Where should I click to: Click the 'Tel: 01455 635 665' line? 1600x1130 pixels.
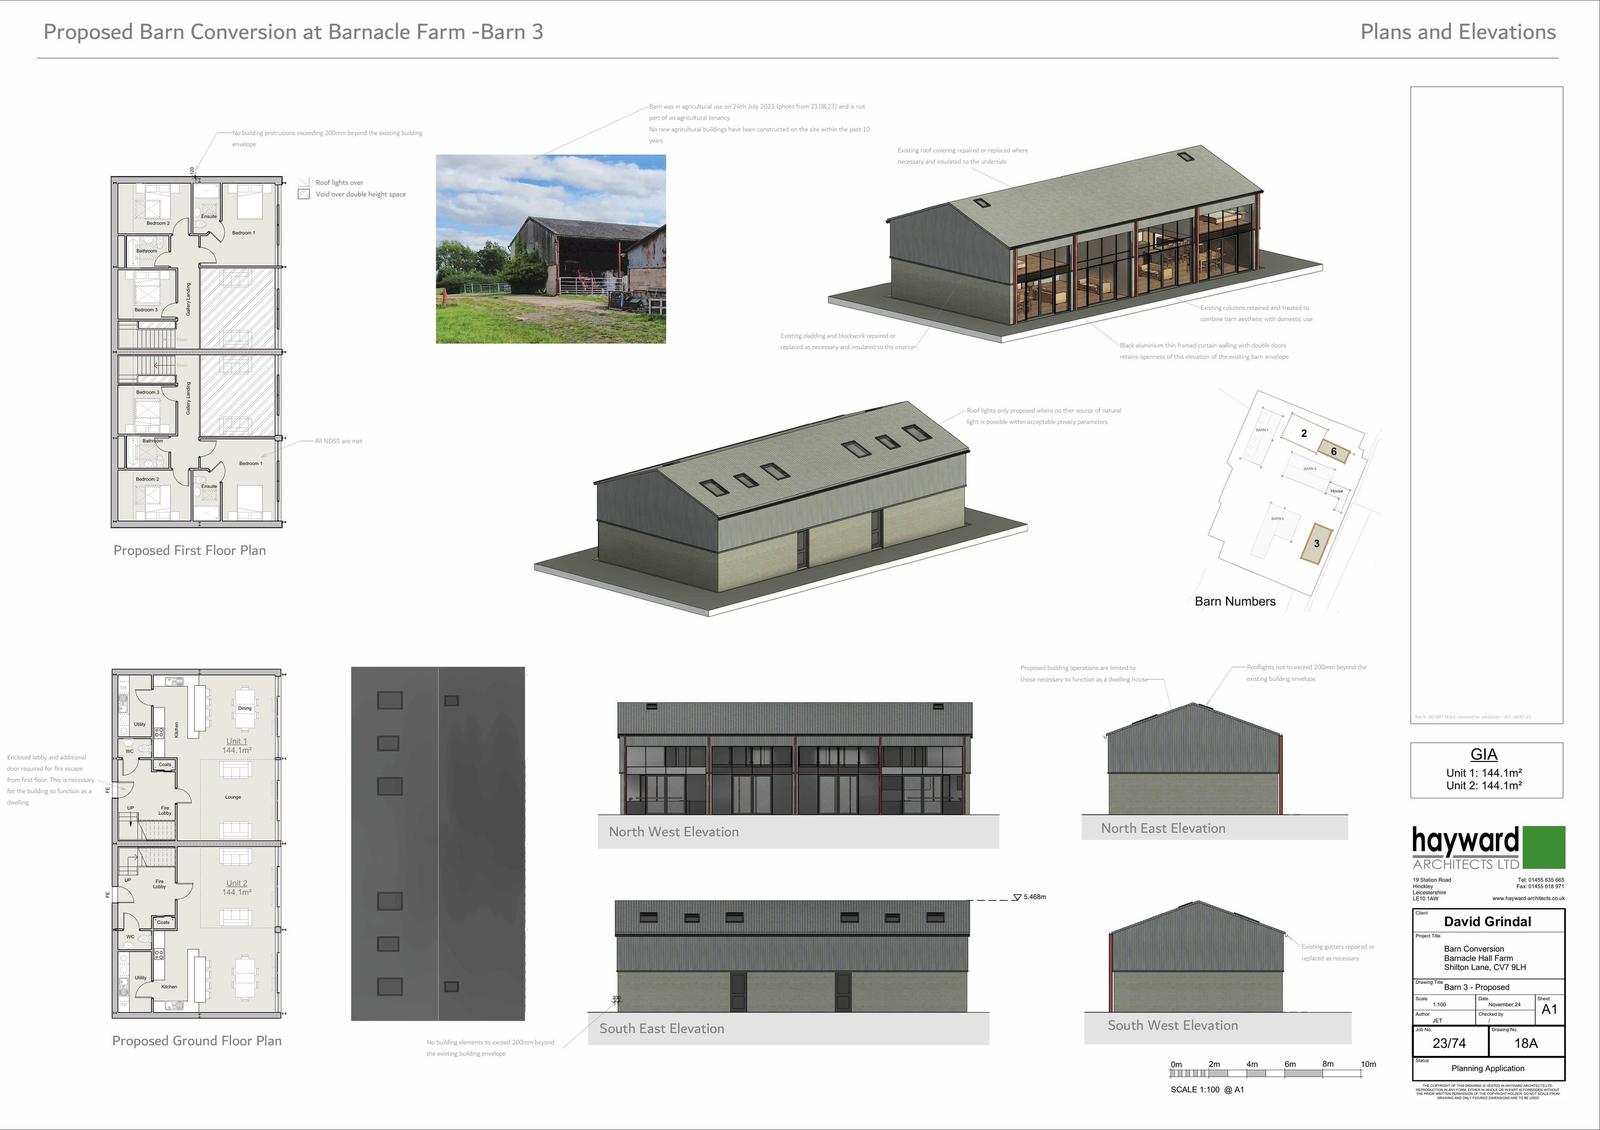pyautogui.click(x=1540, y=880)
